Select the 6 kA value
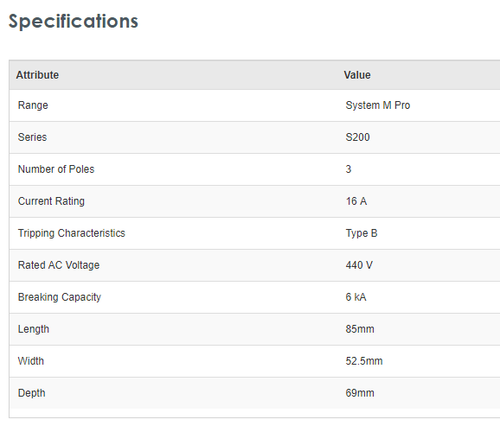Screen dimensions: 500x426 point(356,297)
